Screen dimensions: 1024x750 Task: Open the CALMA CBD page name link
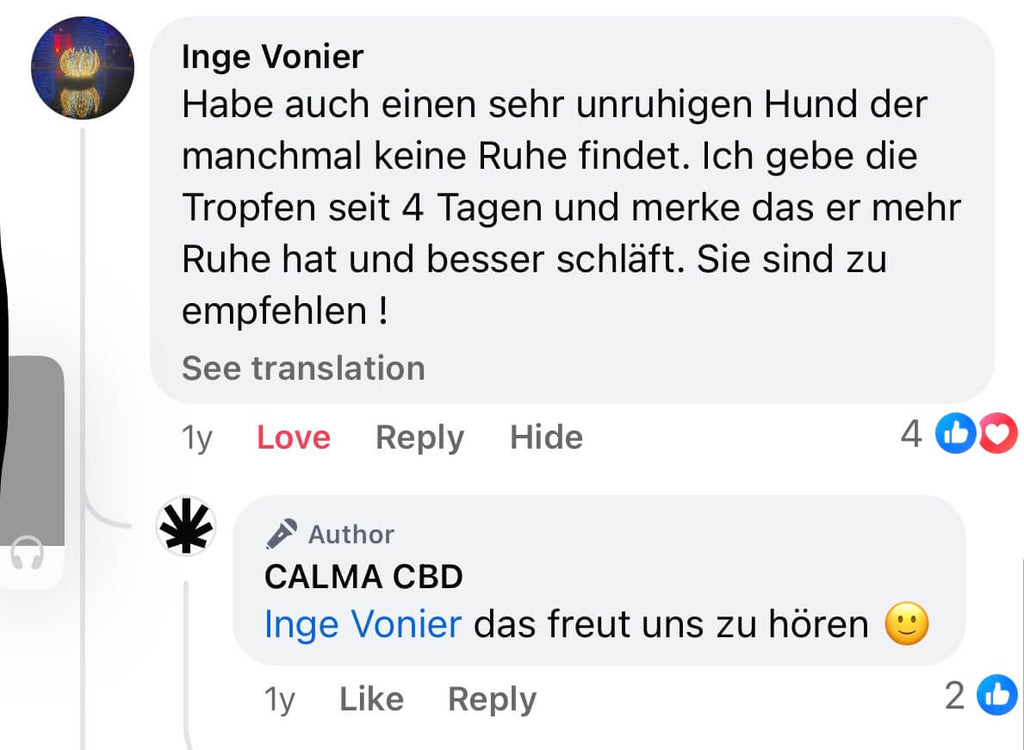[364, 577]
